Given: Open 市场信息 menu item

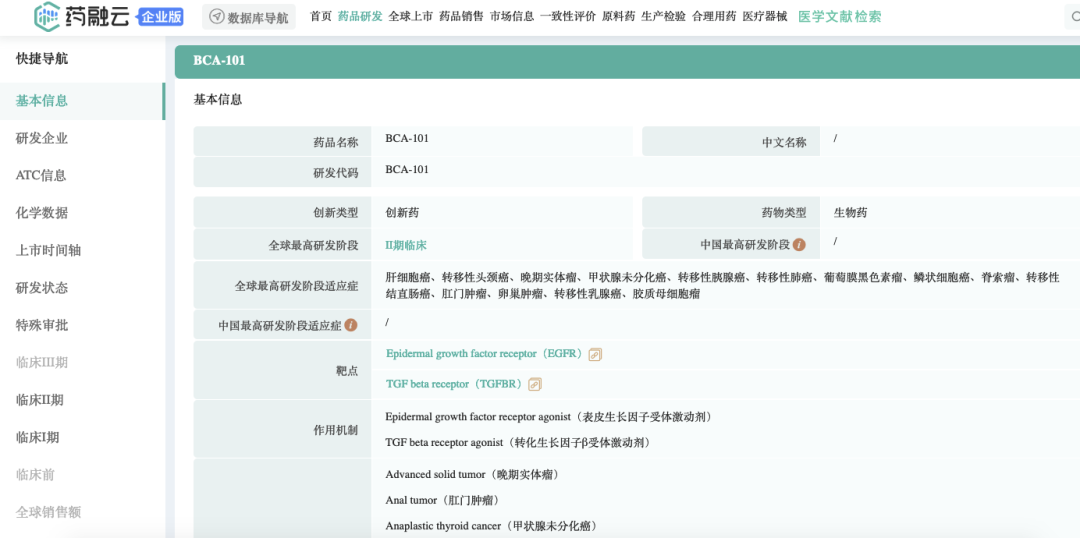Looking at the screenshot, I should [x=512, y=17].
